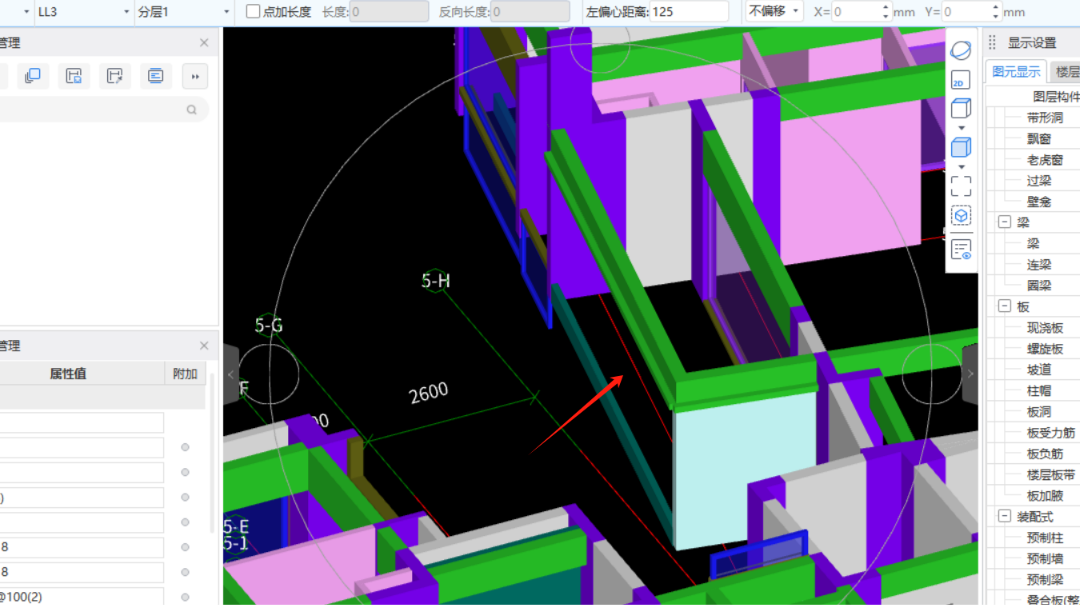Image resolution: width=1080 pixels, height=605 pixels.
Task: Collapse left side panel via viewport handle
Action: tap(231, 374)
